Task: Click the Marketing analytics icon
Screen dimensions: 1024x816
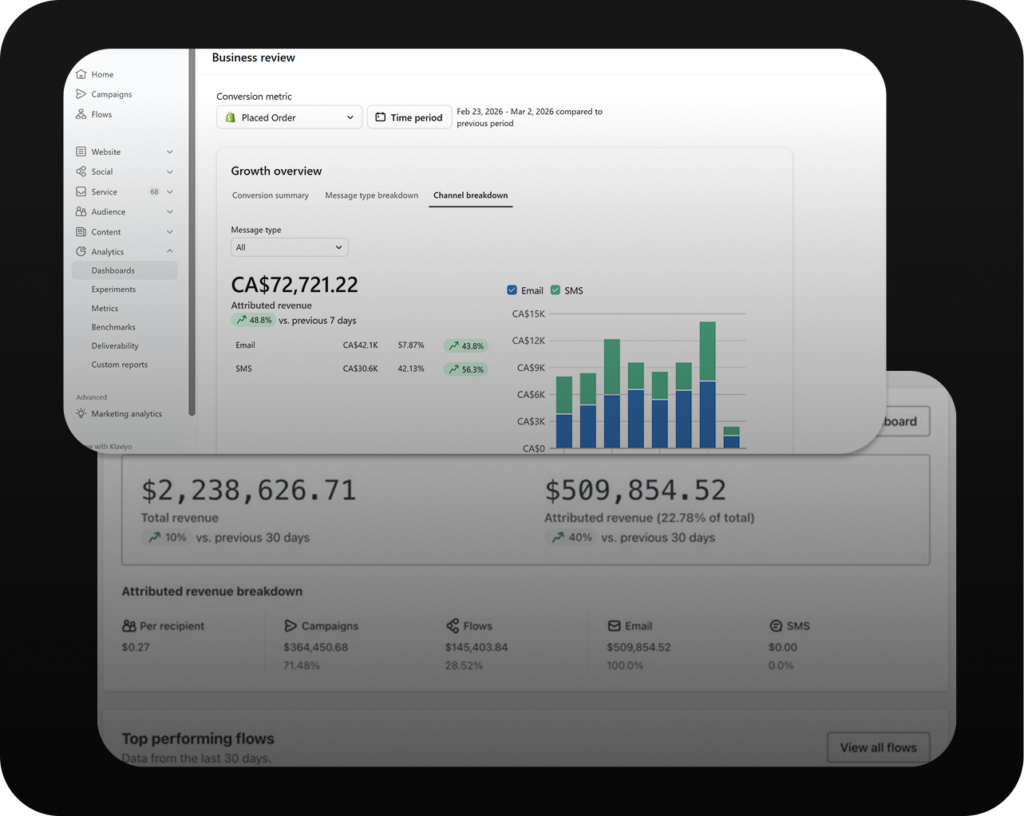Action: (x=81, y=414)
